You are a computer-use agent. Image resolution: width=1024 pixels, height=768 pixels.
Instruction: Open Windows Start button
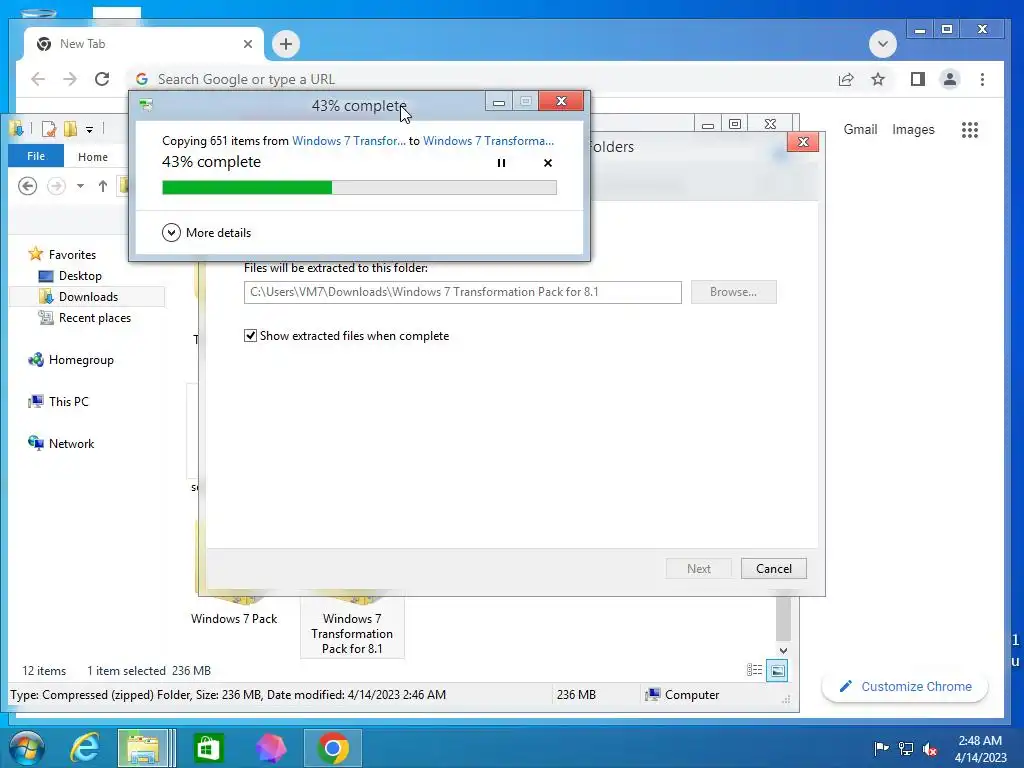[x=26, y=748]
